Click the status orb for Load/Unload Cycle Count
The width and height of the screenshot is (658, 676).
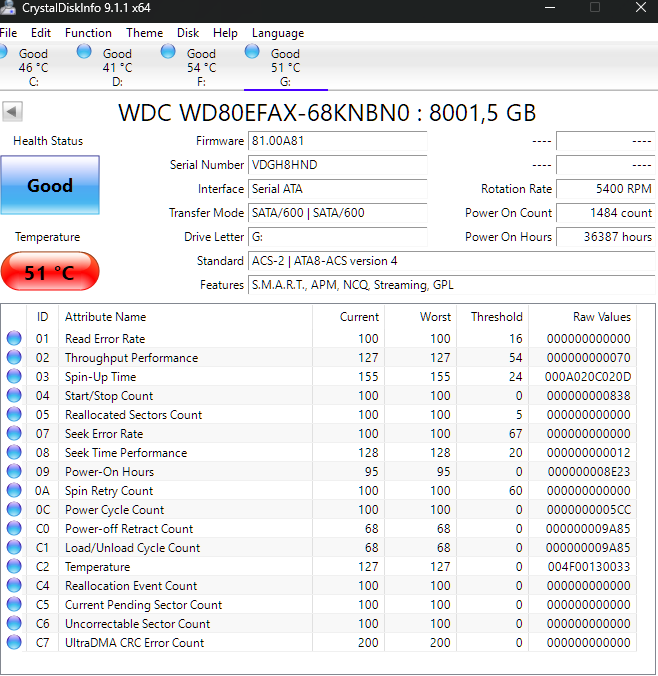14,547
